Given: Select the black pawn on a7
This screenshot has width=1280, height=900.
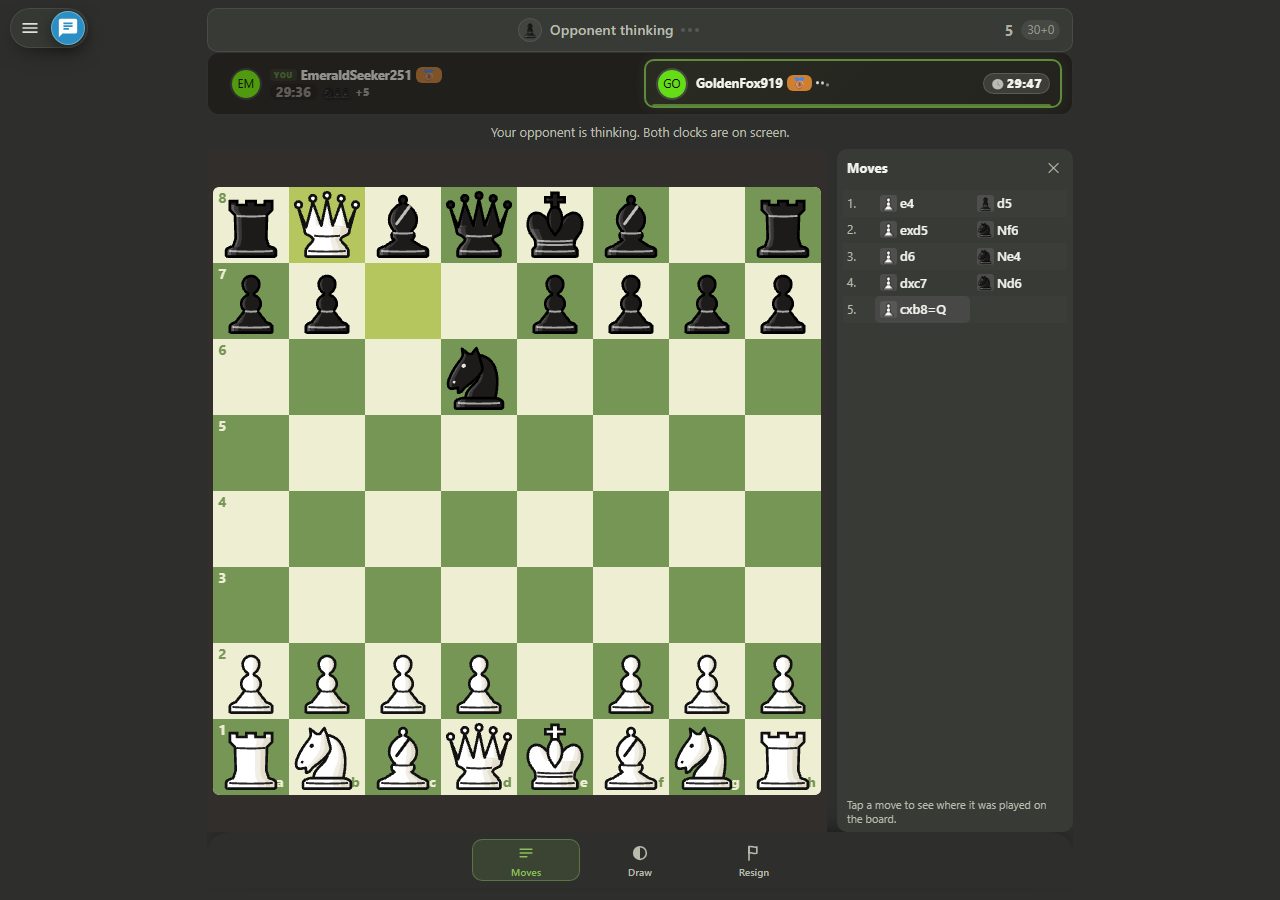Looking at the screenshot, I should 251,301.
